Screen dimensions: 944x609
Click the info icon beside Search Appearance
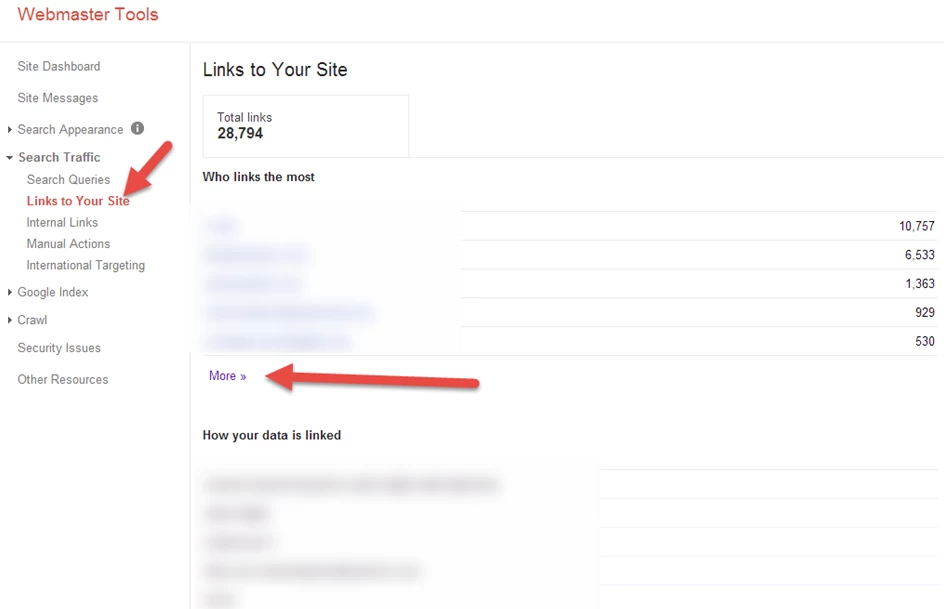(x=137, y=129)
